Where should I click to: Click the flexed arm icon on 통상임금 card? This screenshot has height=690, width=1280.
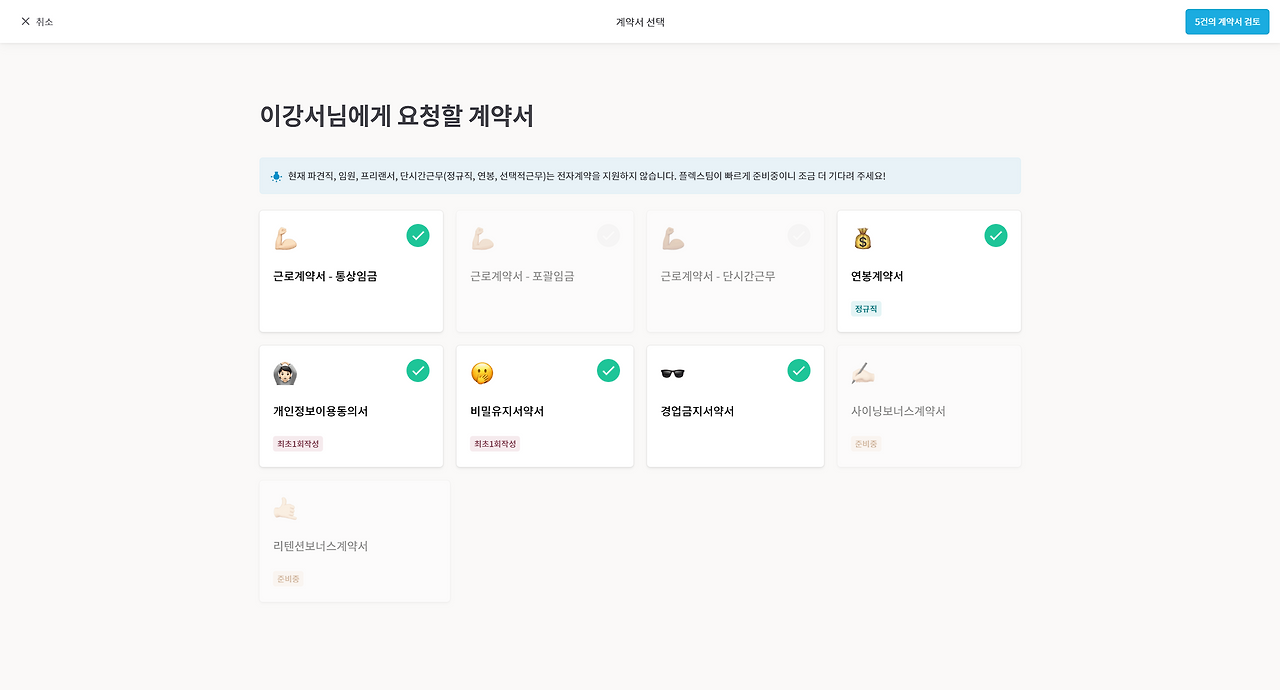point(285,239)
